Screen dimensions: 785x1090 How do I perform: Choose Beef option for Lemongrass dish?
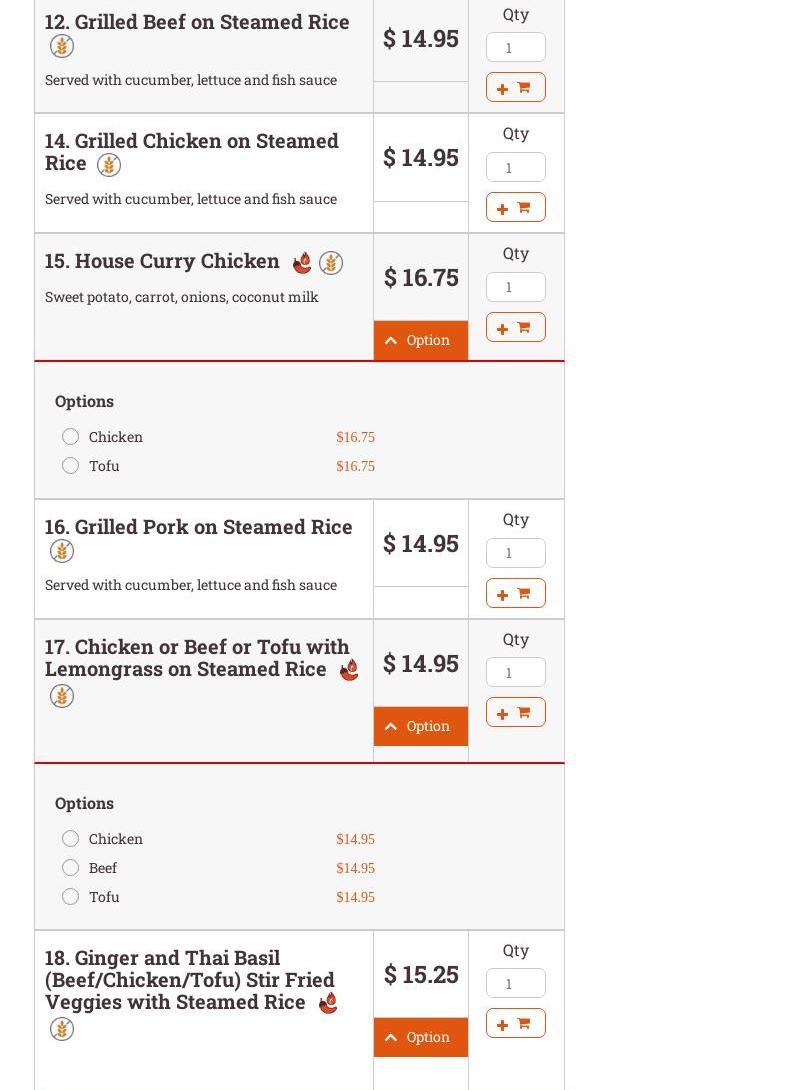pos(70,868)
